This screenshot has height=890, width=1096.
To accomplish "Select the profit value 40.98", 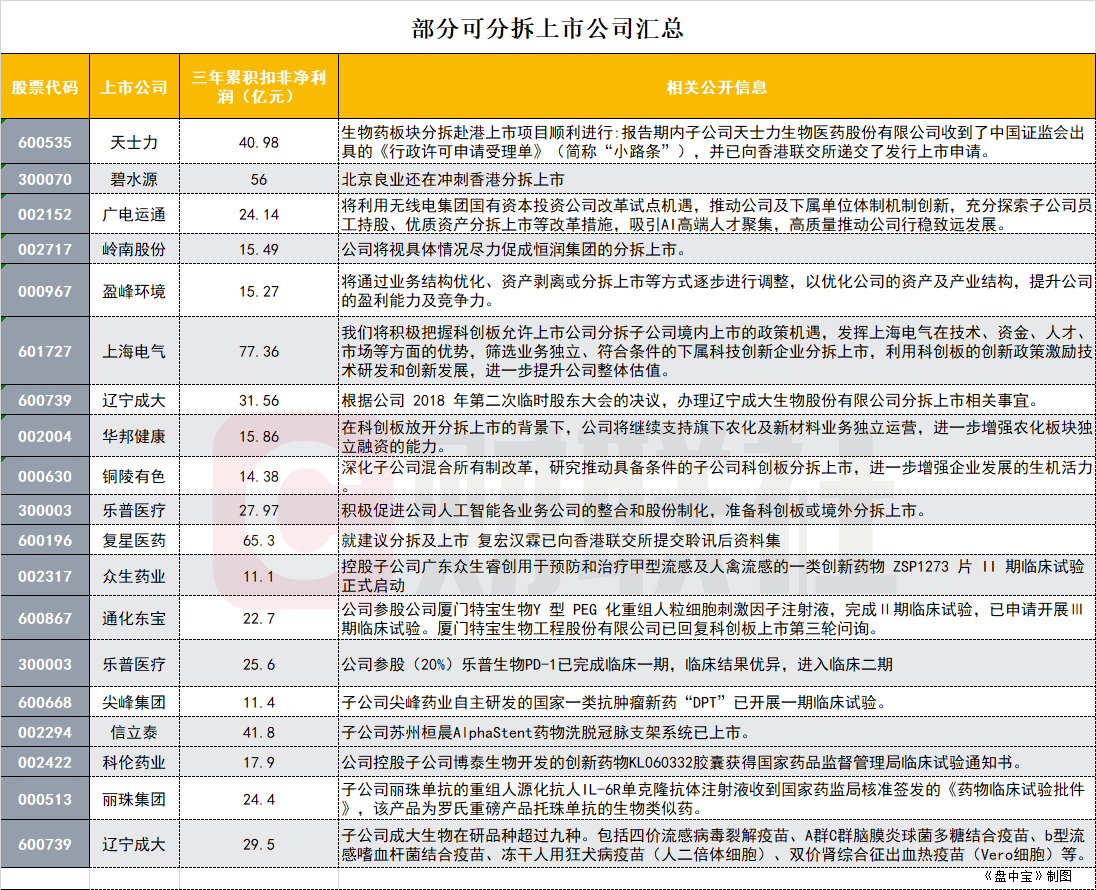I will [259, 142].
